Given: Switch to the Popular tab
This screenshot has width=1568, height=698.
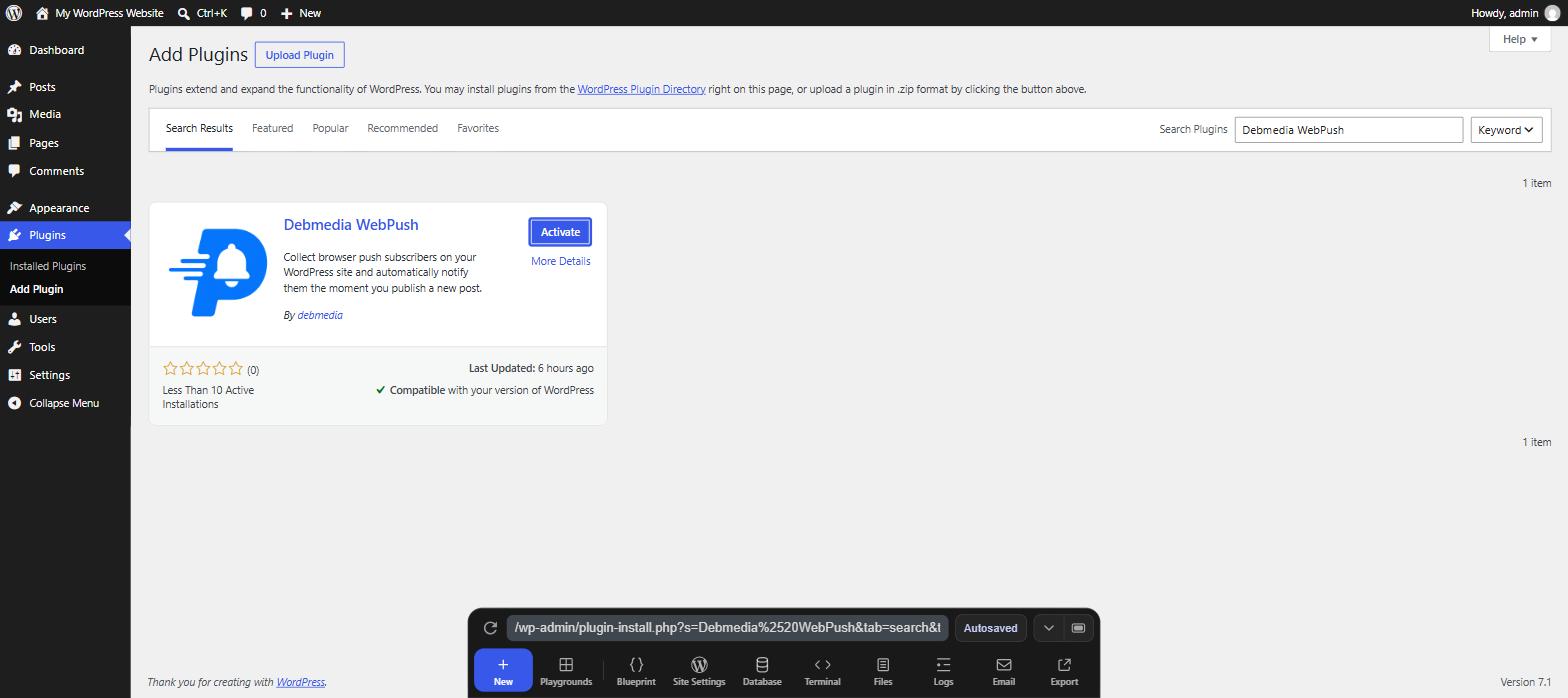Looking at the screenshot, I should click(330, 128).
